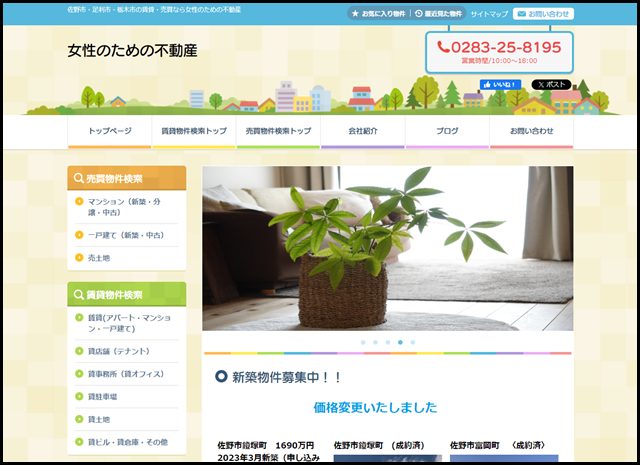Click green bullet icon beside 貸土地
This screenshot has width=640, height=465.
(x=79, y=419)
